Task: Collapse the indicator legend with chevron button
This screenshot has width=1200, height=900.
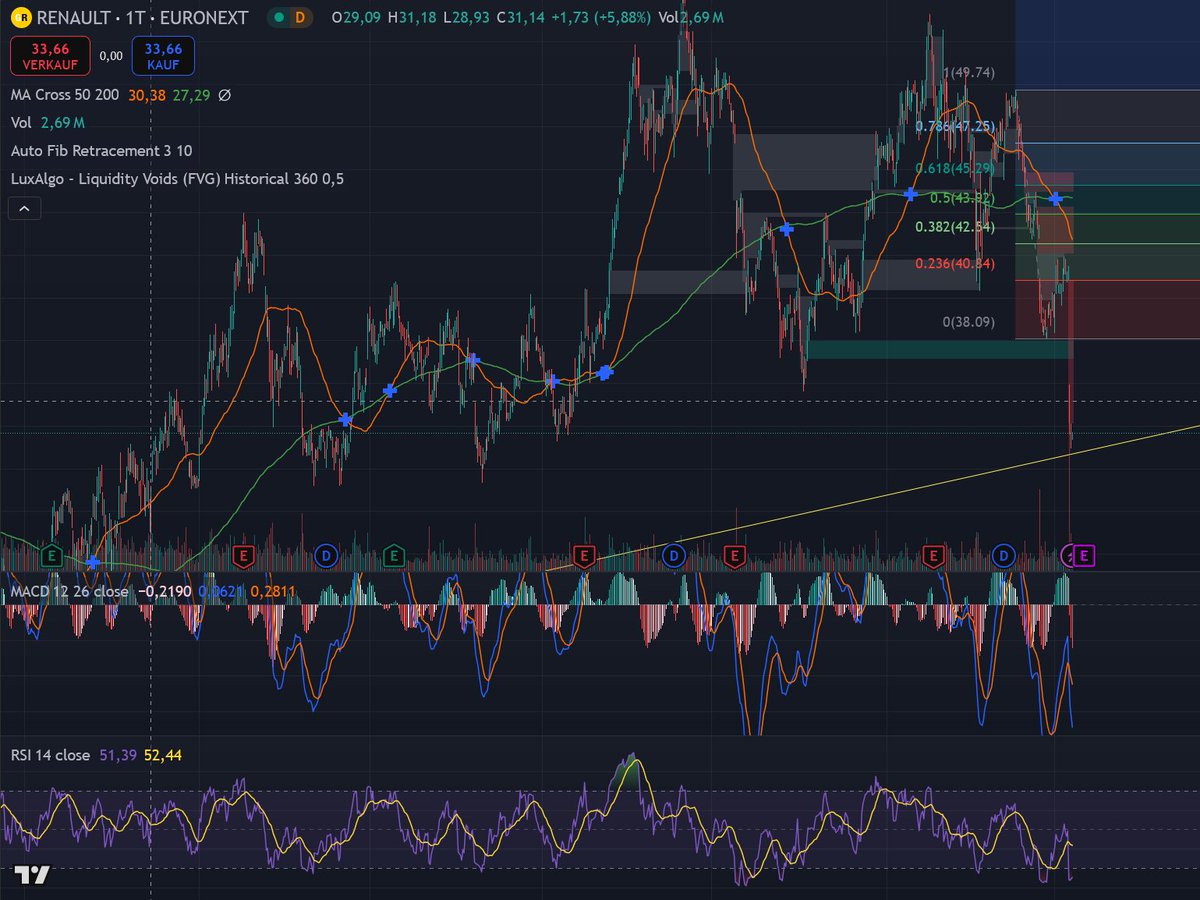Action: point(24,208)
